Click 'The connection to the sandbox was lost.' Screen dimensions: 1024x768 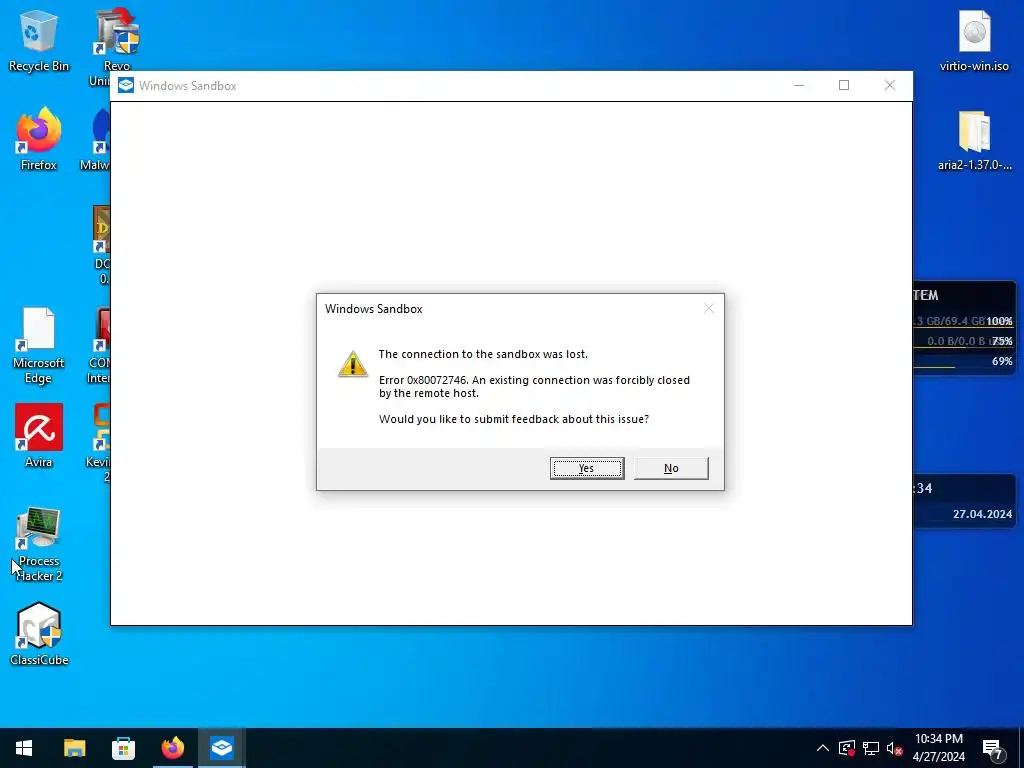483,354
